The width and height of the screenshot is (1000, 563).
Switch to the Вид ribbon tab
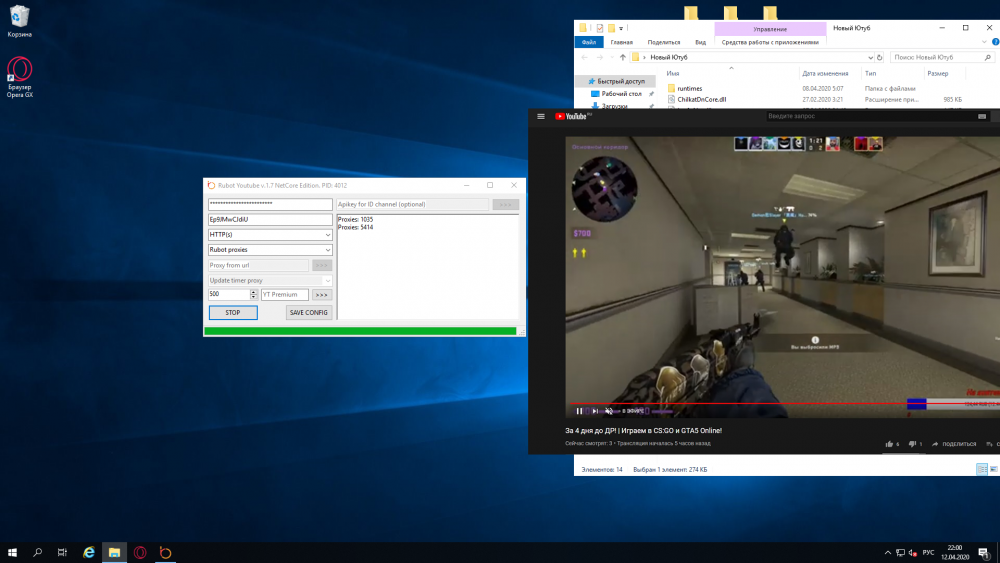[700, 42]
